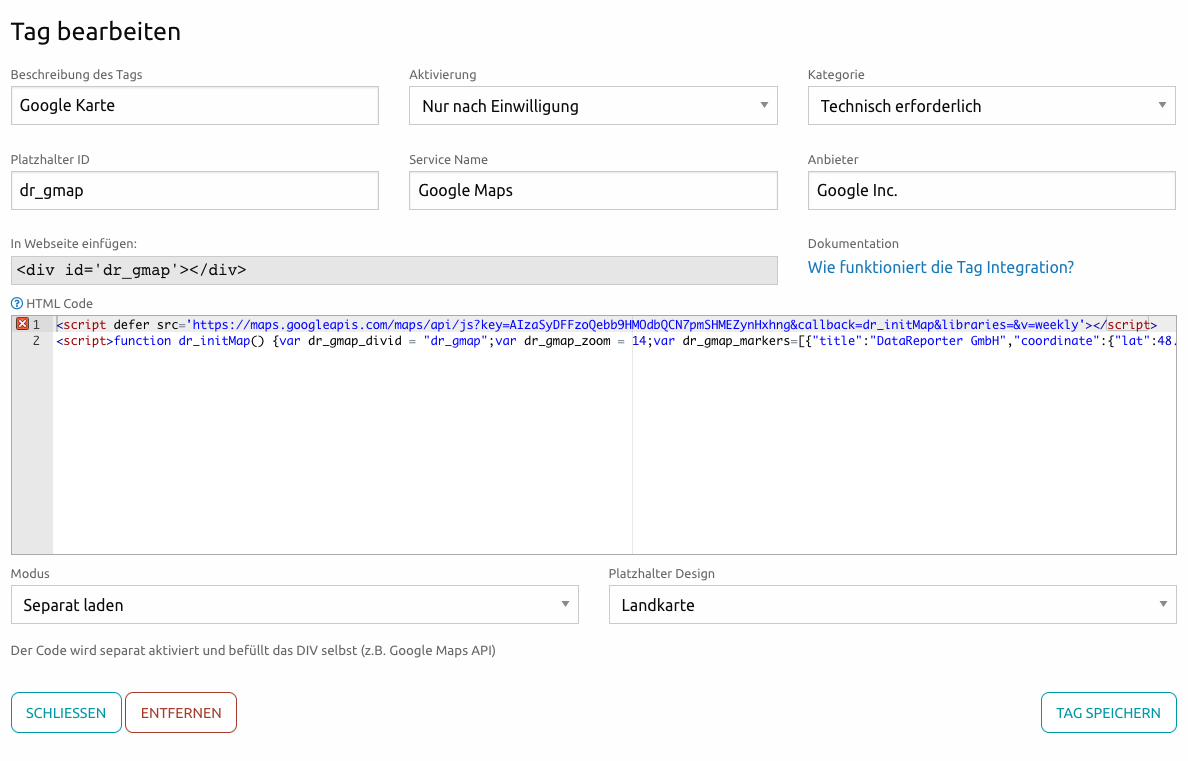Screen dimensions: 1188x761
Task: Place cursor on line 2 of the code
Action: tap(400, 341)
